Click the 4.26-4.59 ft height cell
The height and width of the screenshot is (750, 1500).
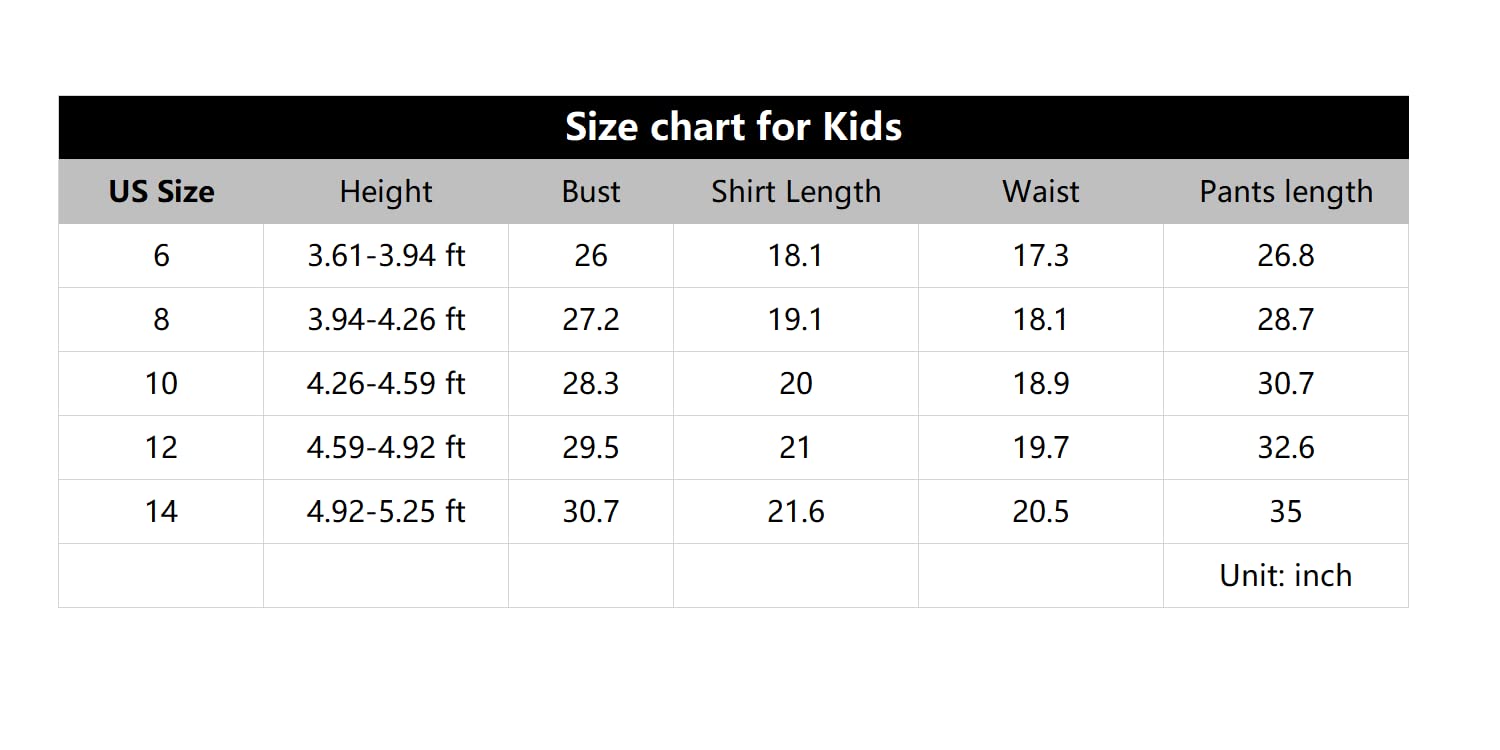coord(386,384)
